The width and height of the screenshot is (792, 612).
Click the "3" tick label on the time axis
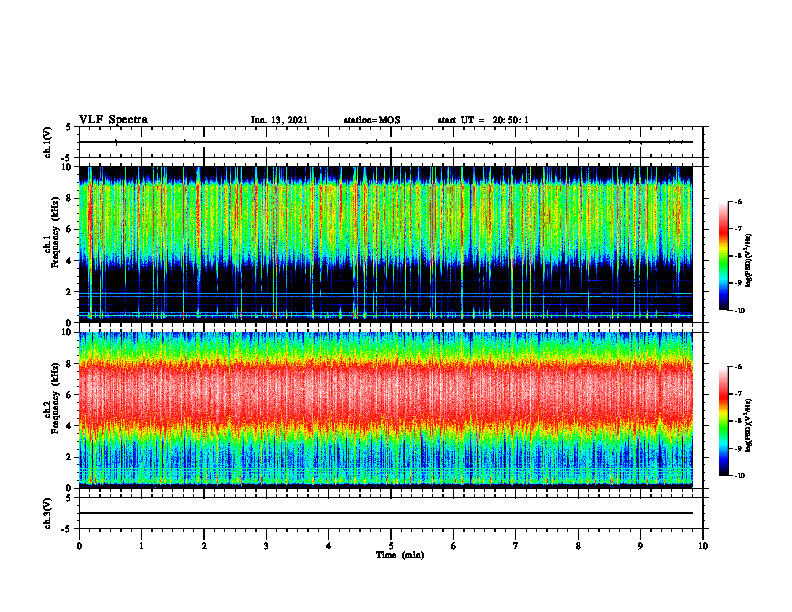266,546
